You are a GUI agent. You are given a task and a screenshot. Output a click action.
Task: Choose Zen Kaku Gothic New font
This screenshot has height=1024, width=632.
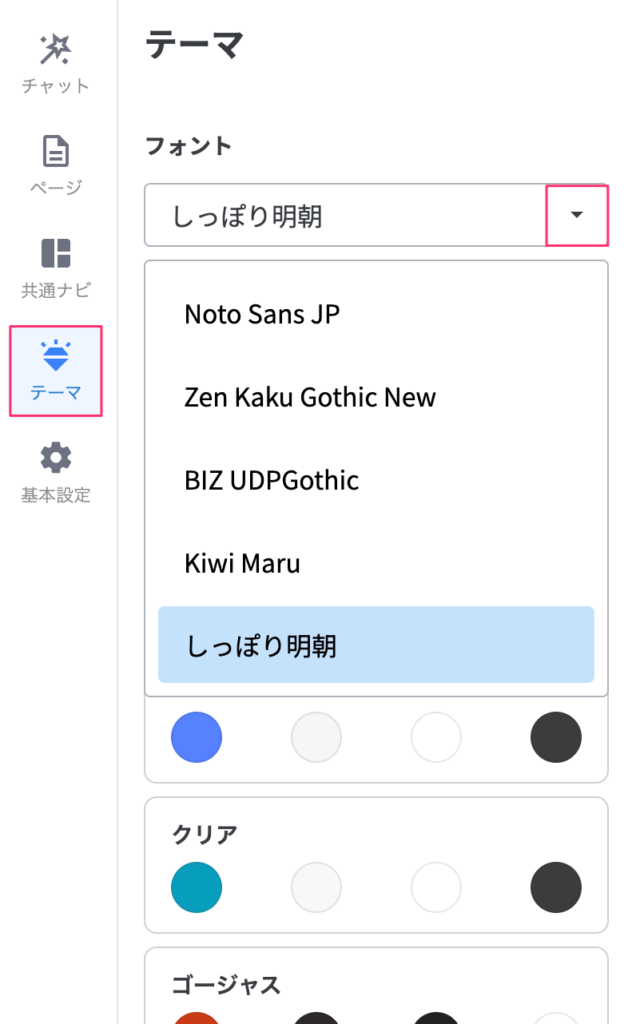point(310,397)
